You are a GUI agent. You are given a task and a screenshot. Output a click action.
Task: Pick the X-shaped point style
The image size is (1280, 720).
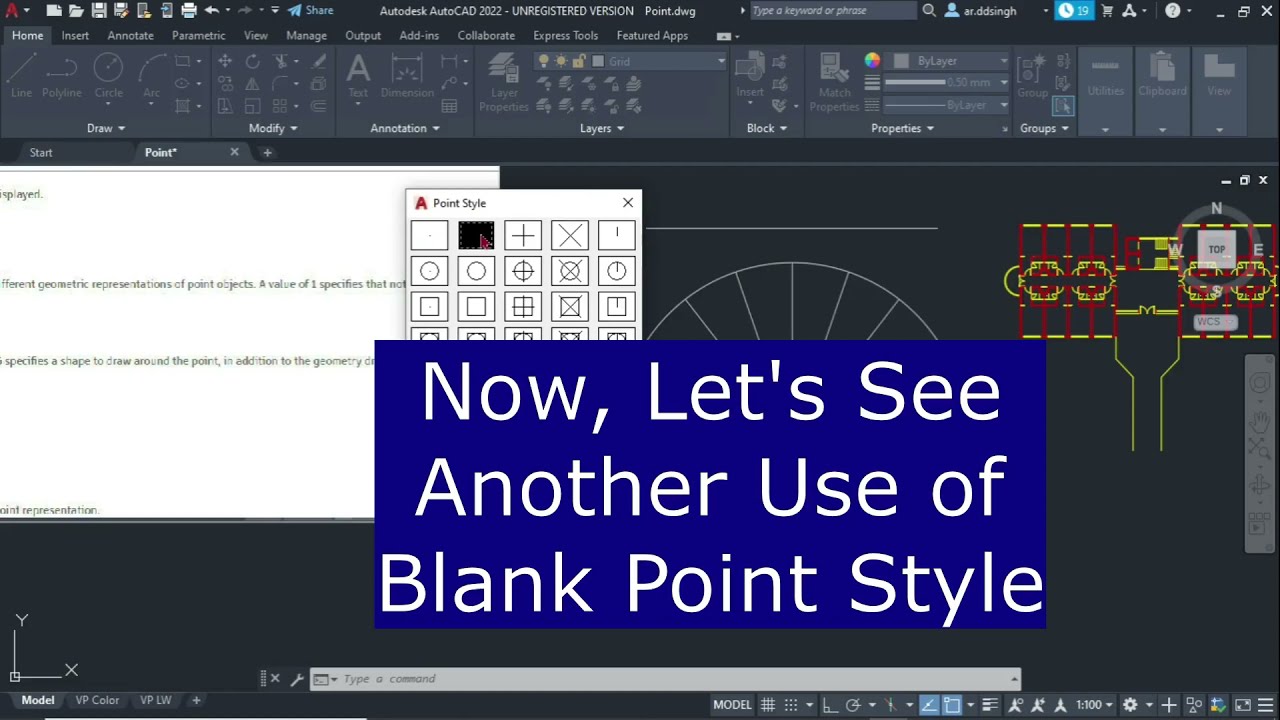pos(570,235)
